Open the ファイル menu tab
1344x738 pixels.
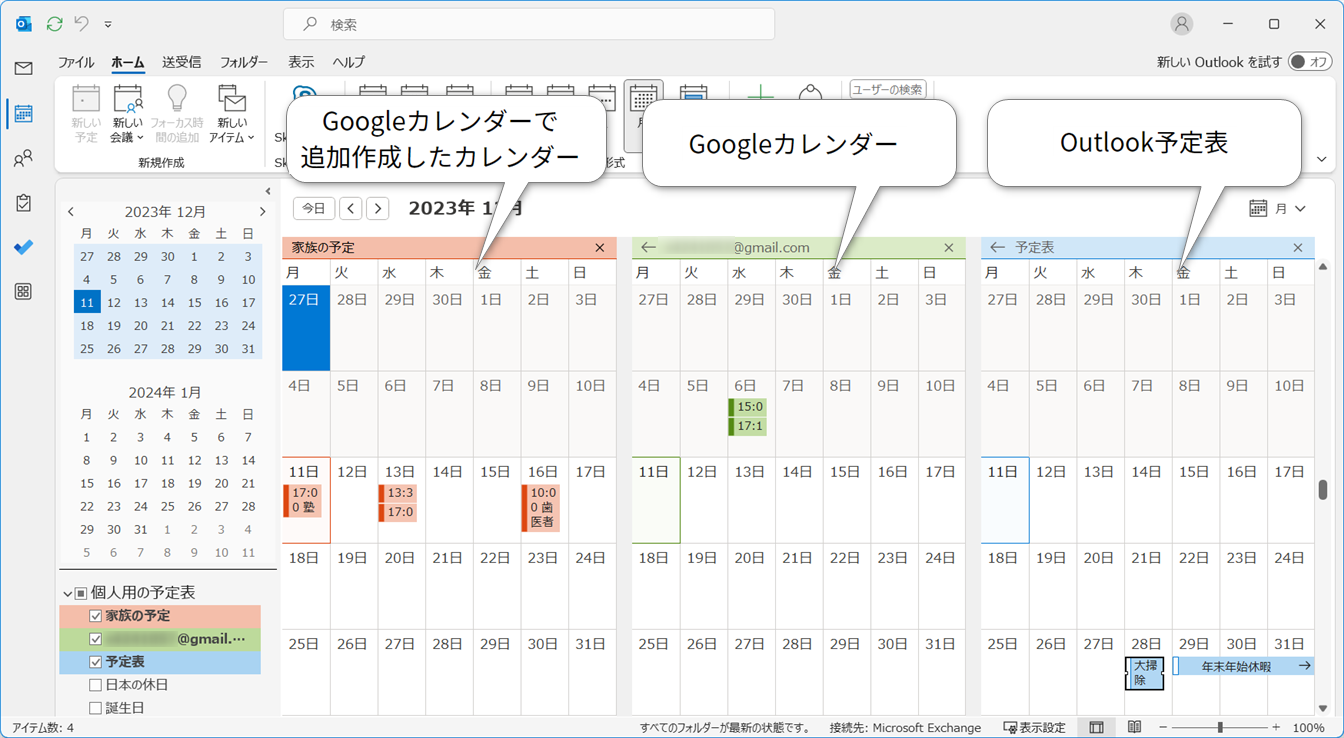click(76, 62)
